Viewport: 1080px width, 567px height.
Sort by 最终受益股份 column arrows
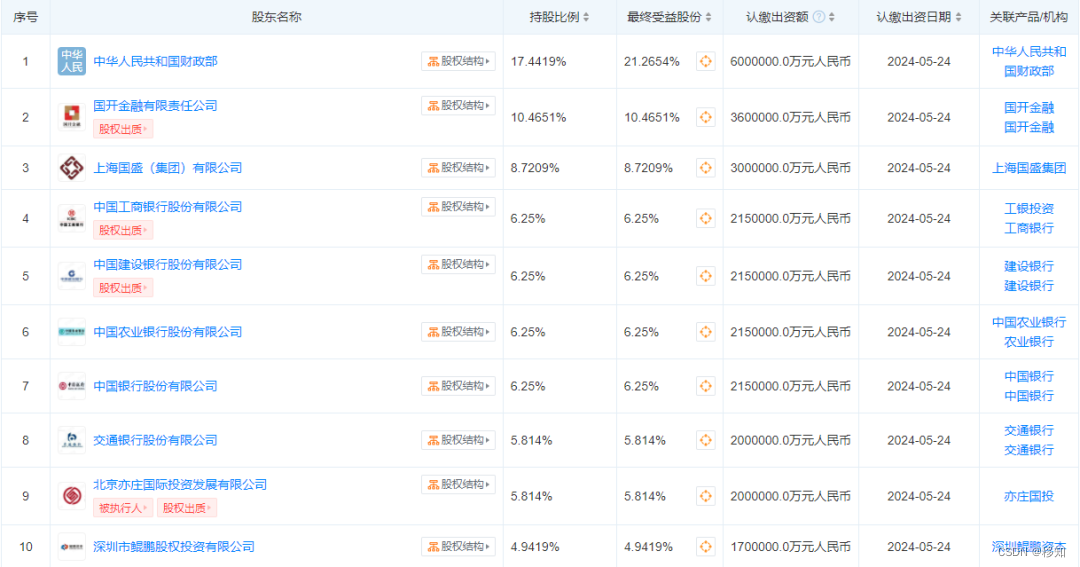(x=709, y=17)
